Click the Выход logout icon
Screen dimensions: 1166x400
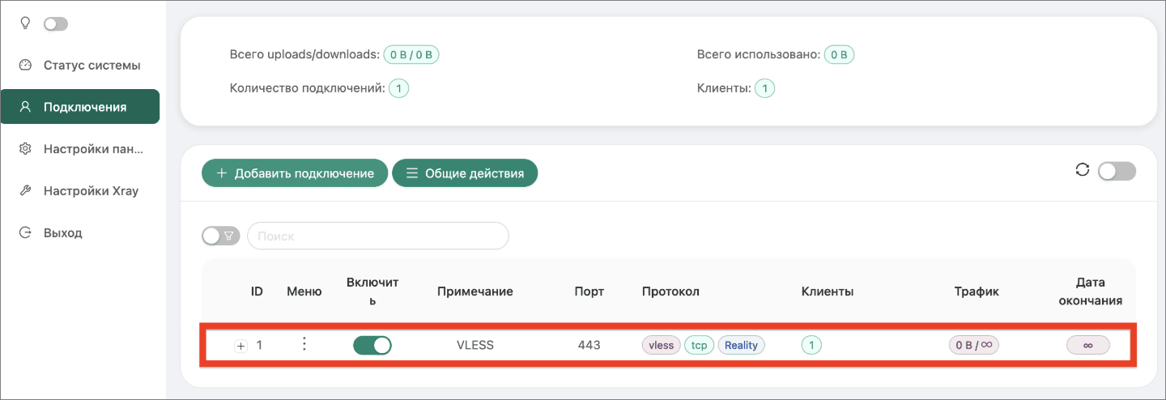[25, 233]
